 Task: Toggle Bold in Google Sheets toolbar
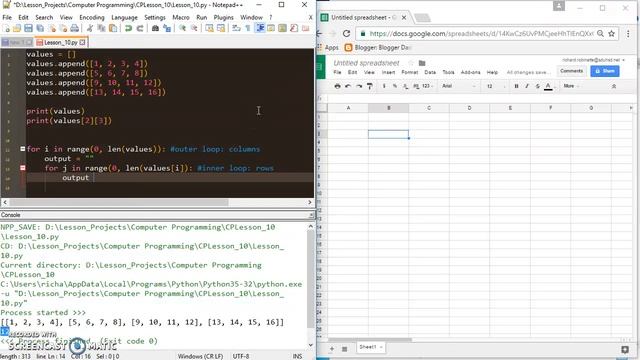(516, 86)
